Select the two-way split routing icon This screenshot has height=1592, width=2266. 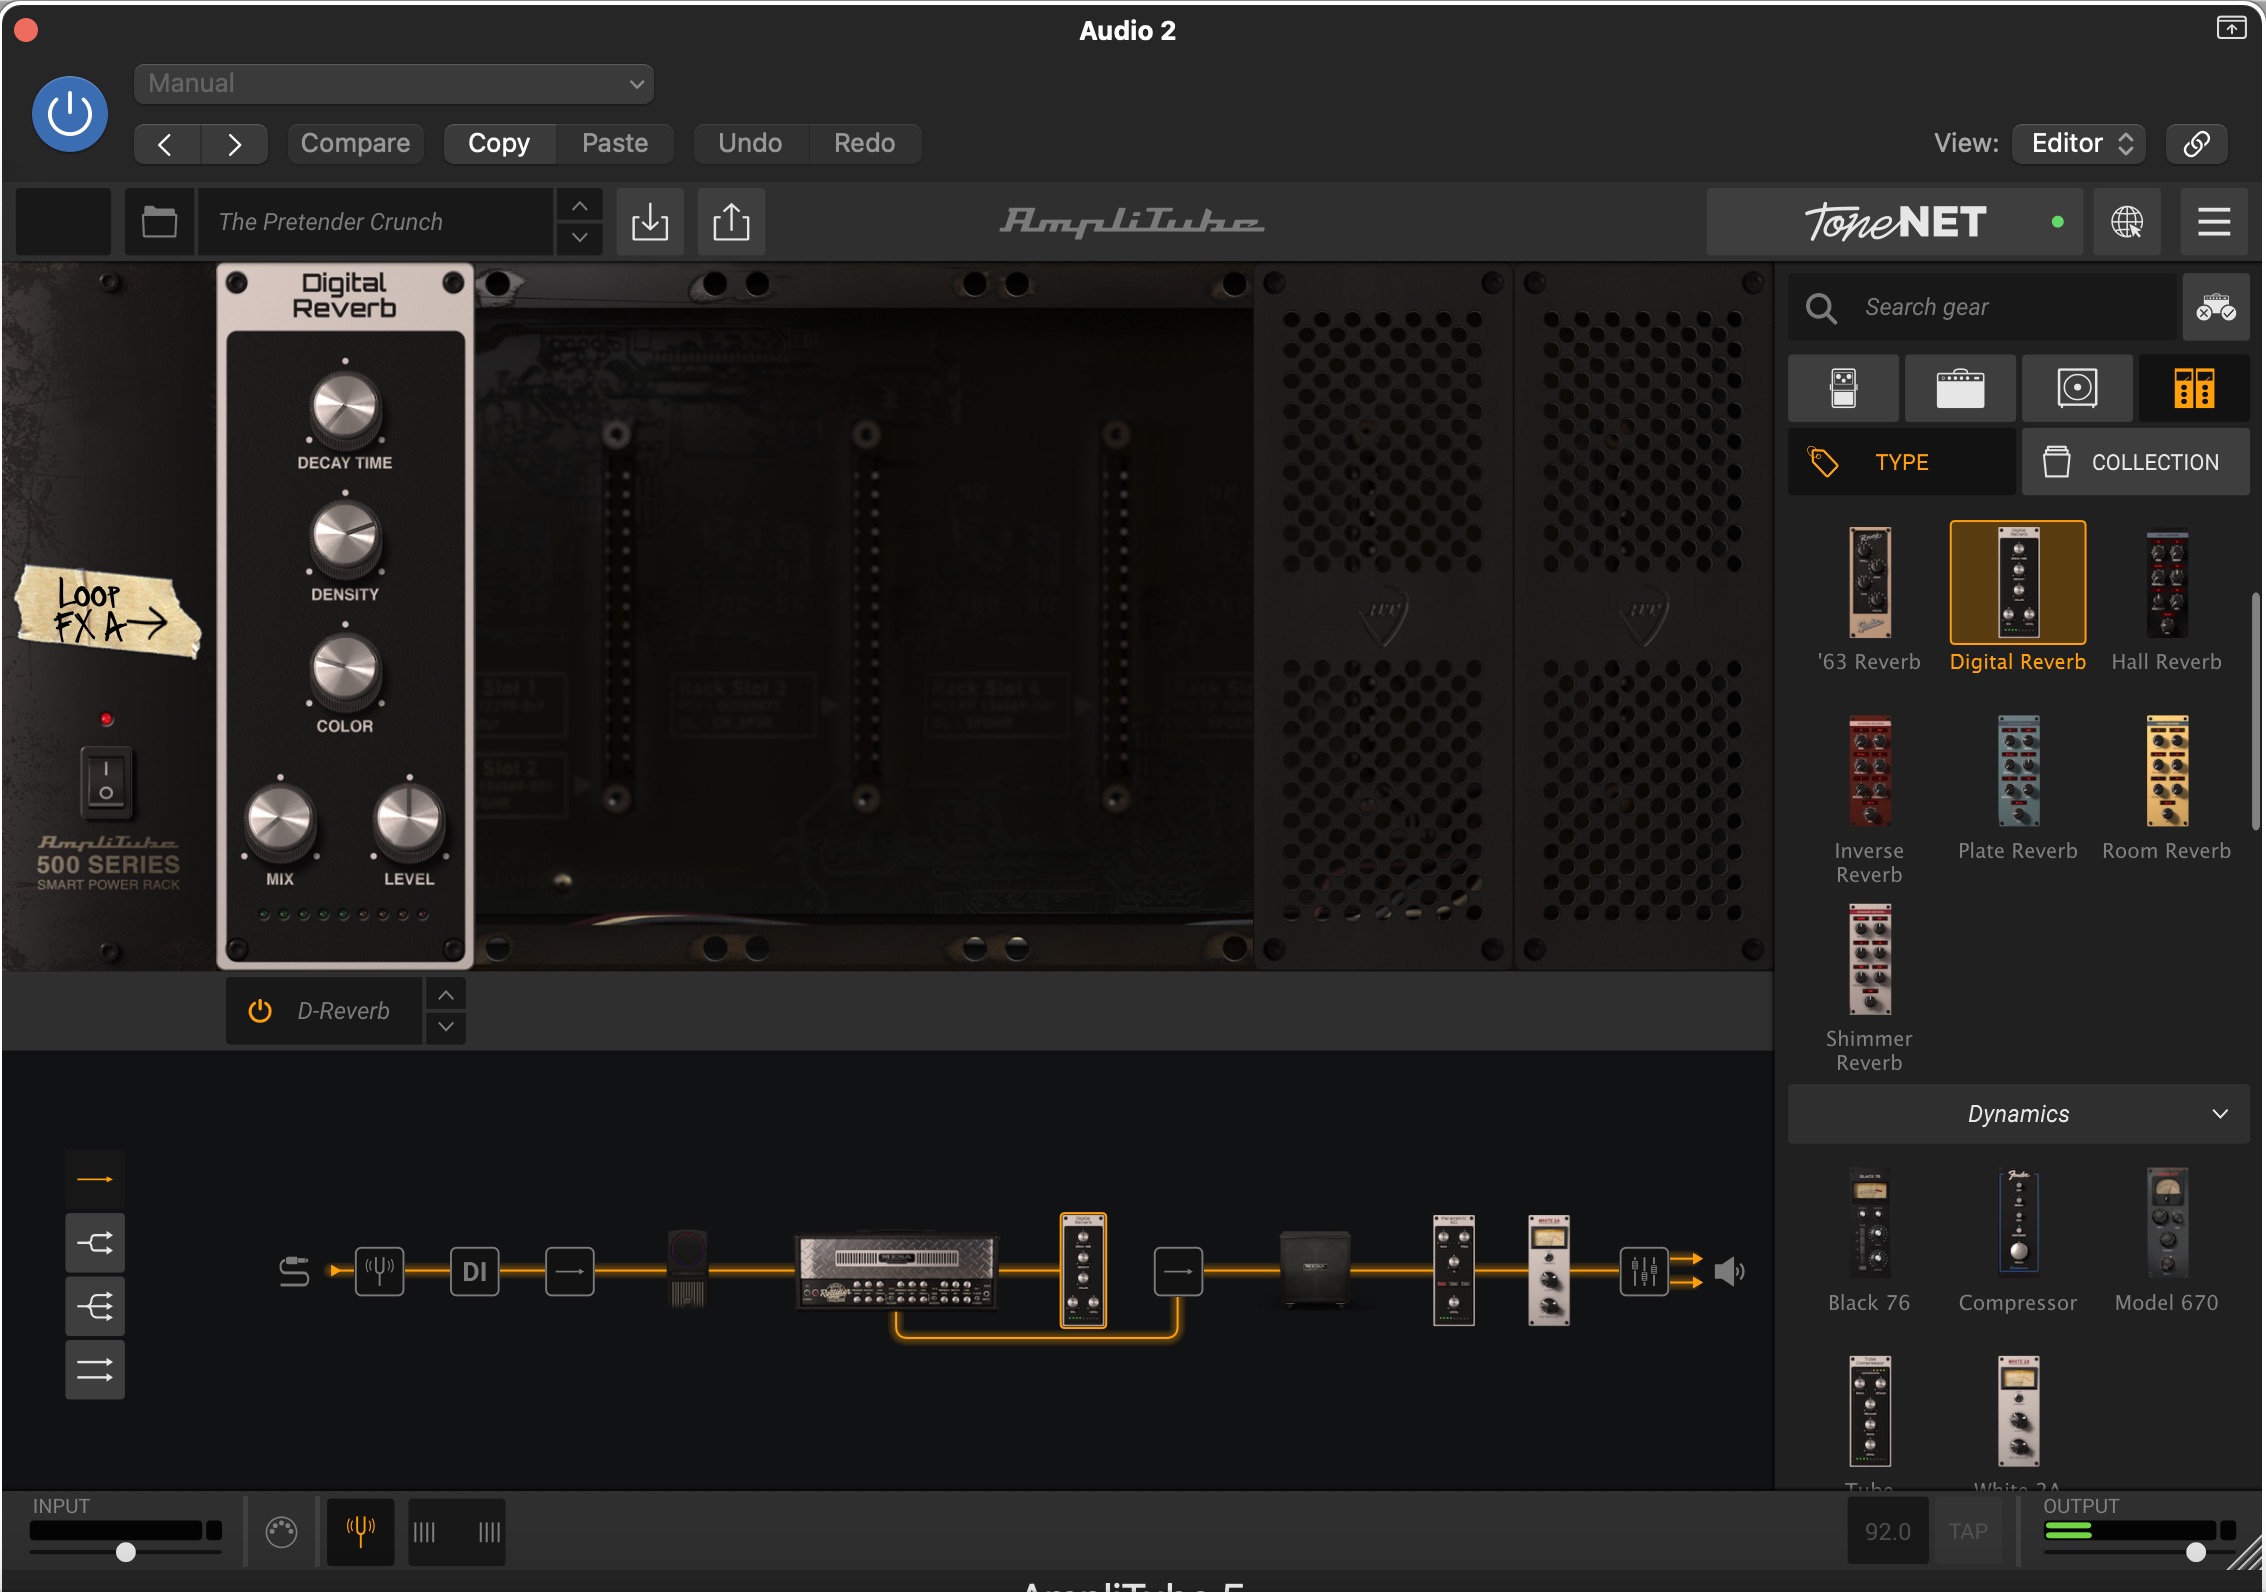pyautogui.click(x=95, y=1243)
